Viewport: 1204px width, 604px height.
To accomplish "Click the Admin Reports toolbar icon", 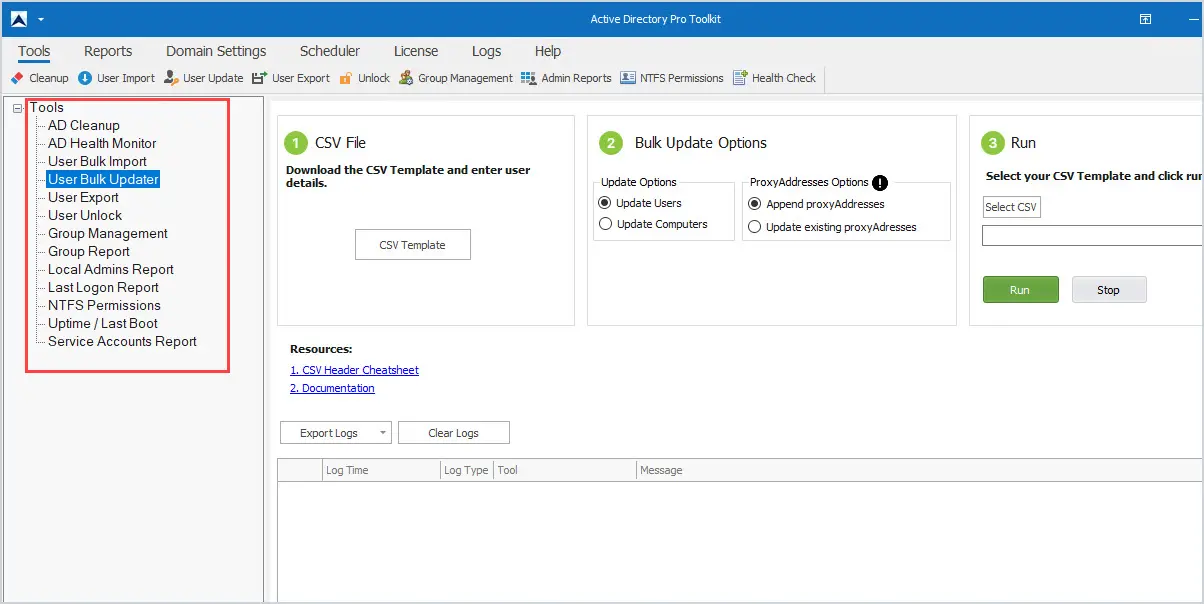I will [529, 78].
